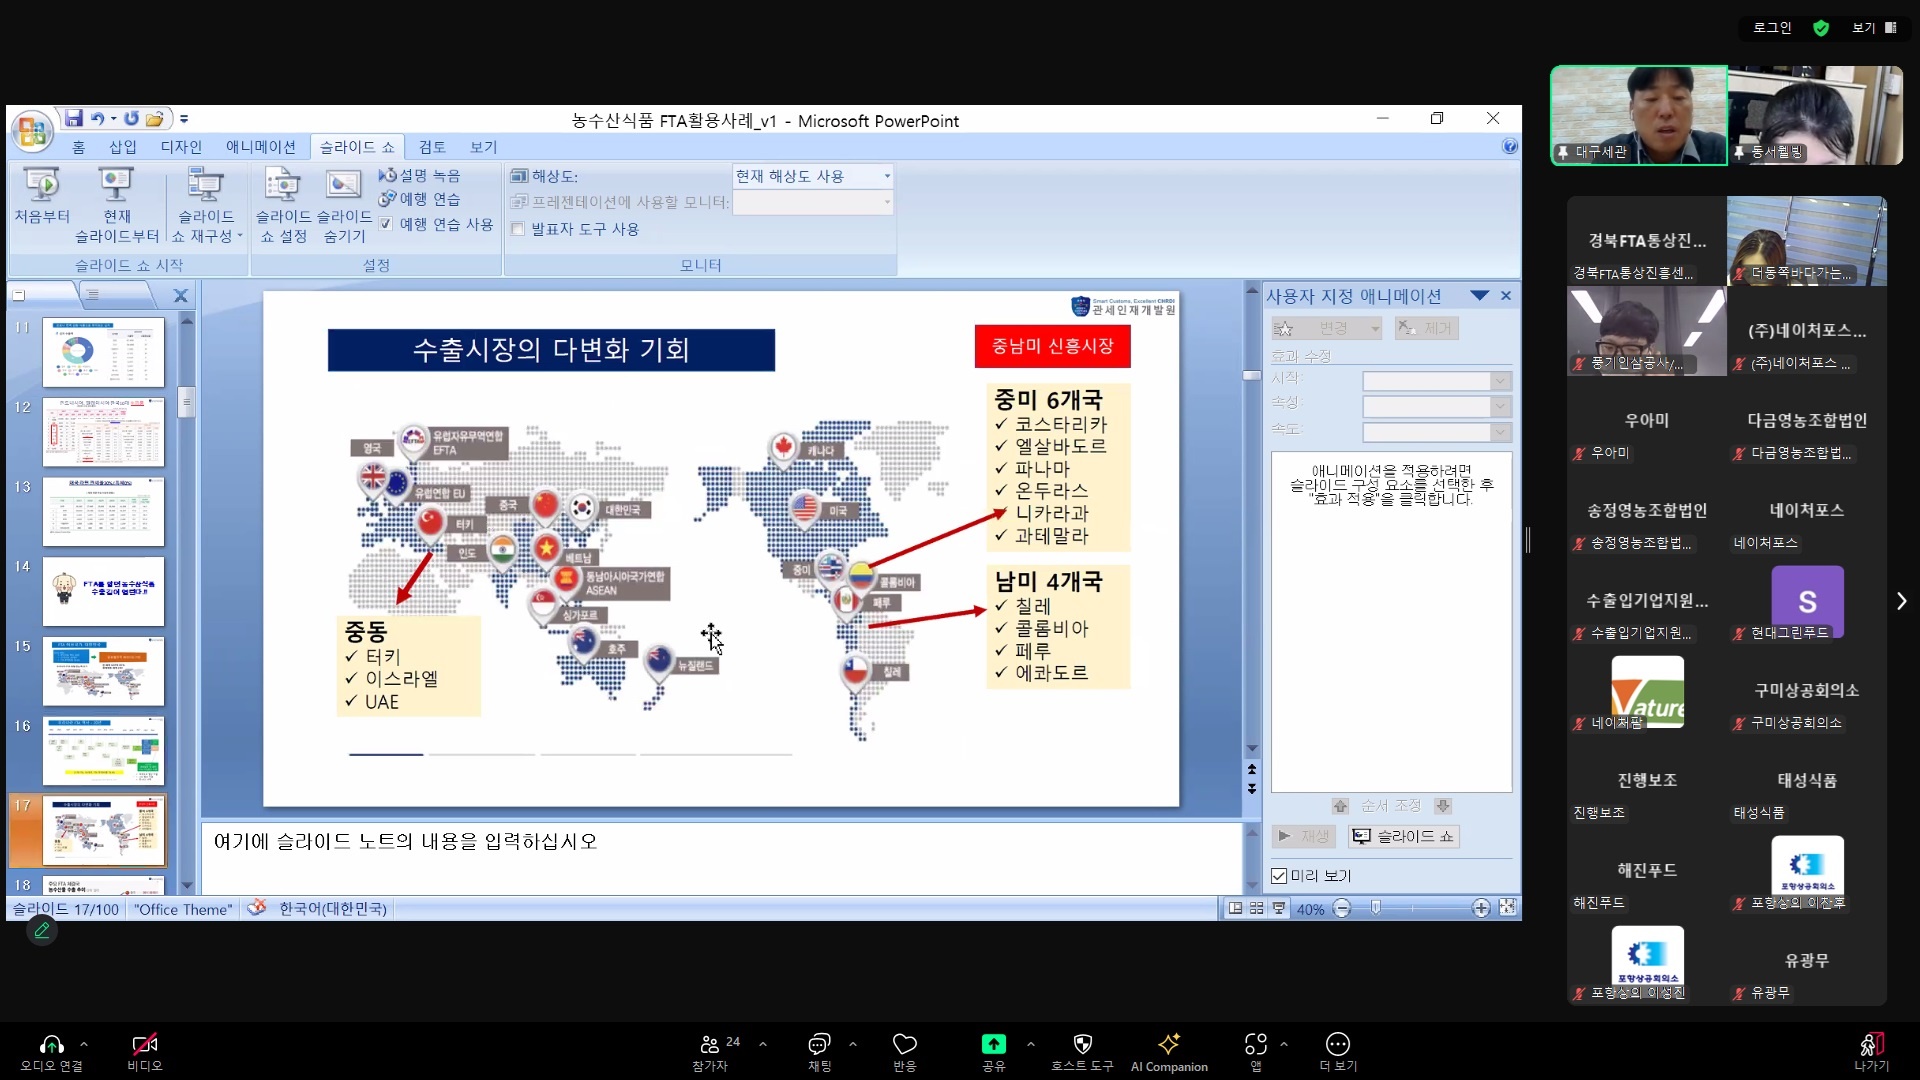Click the Redo icon in the Quick Access toolbar
Viewport: 1920px width, 1080px height.
click(131, 118)
